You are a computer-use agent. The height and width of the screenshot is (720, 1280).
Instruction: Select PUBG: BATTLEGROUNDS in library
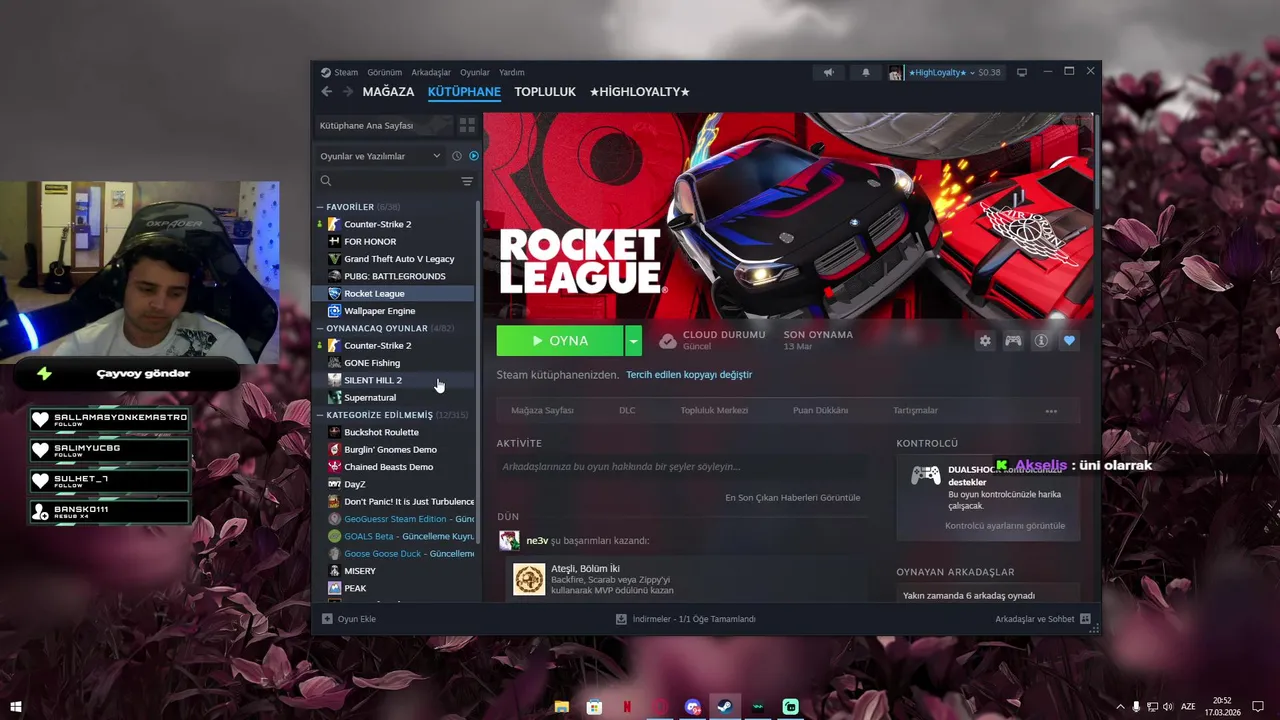[394, 276]
